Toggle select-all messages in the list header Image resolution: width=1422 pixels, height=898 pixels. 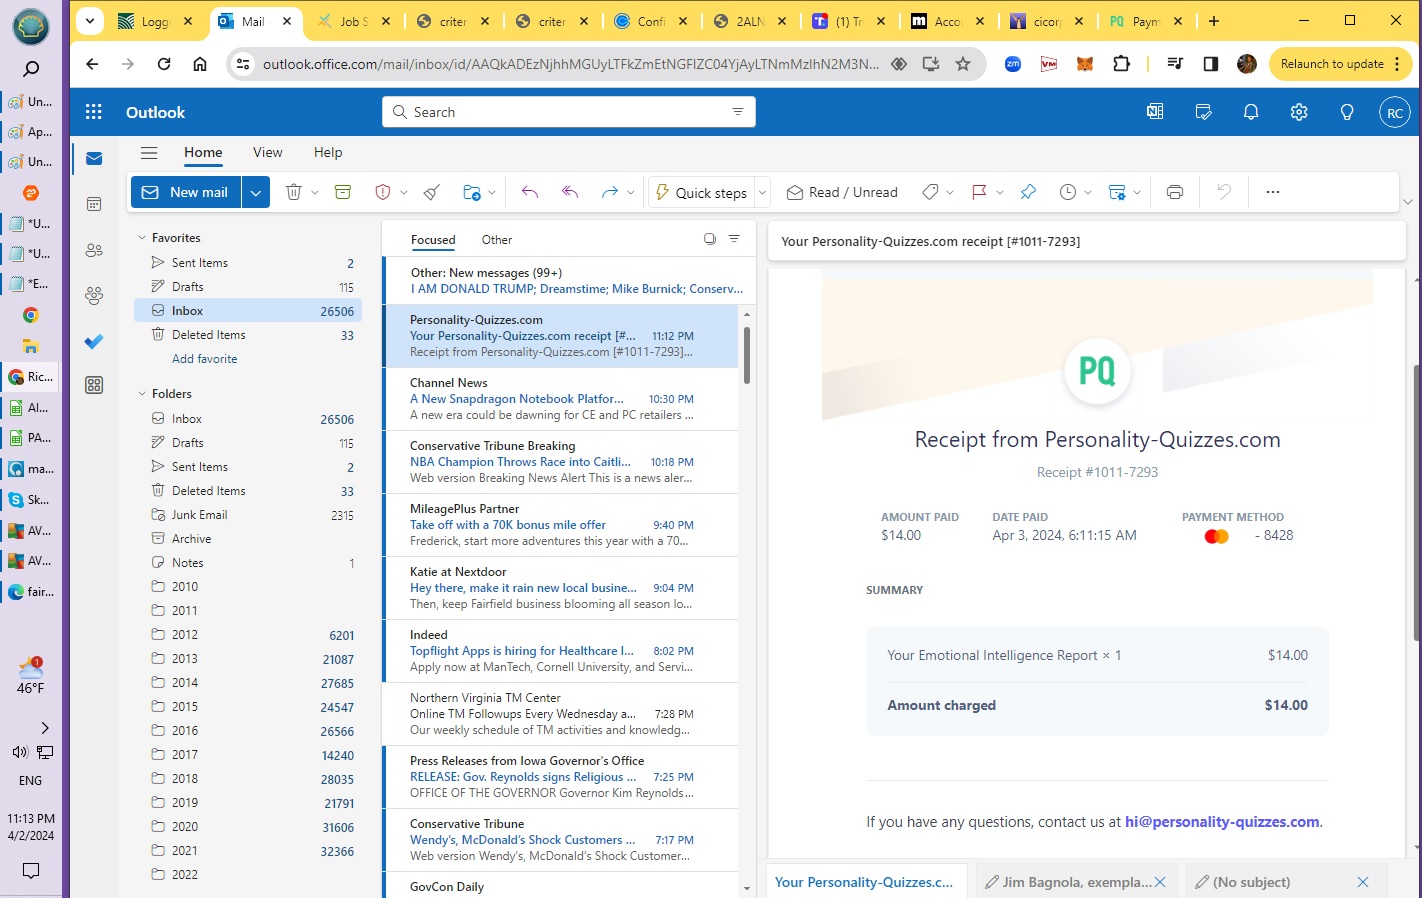710,239
